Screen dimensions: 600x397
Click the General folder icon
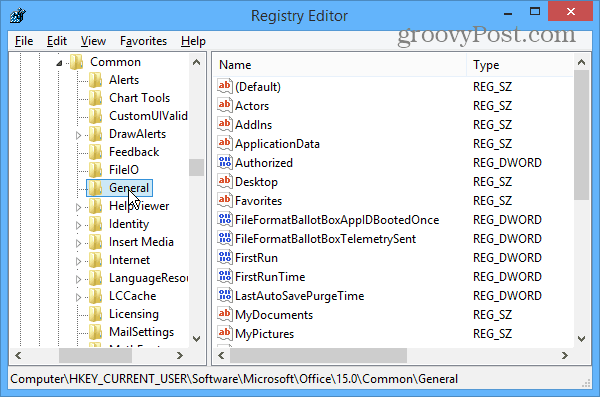click(95, 188)
